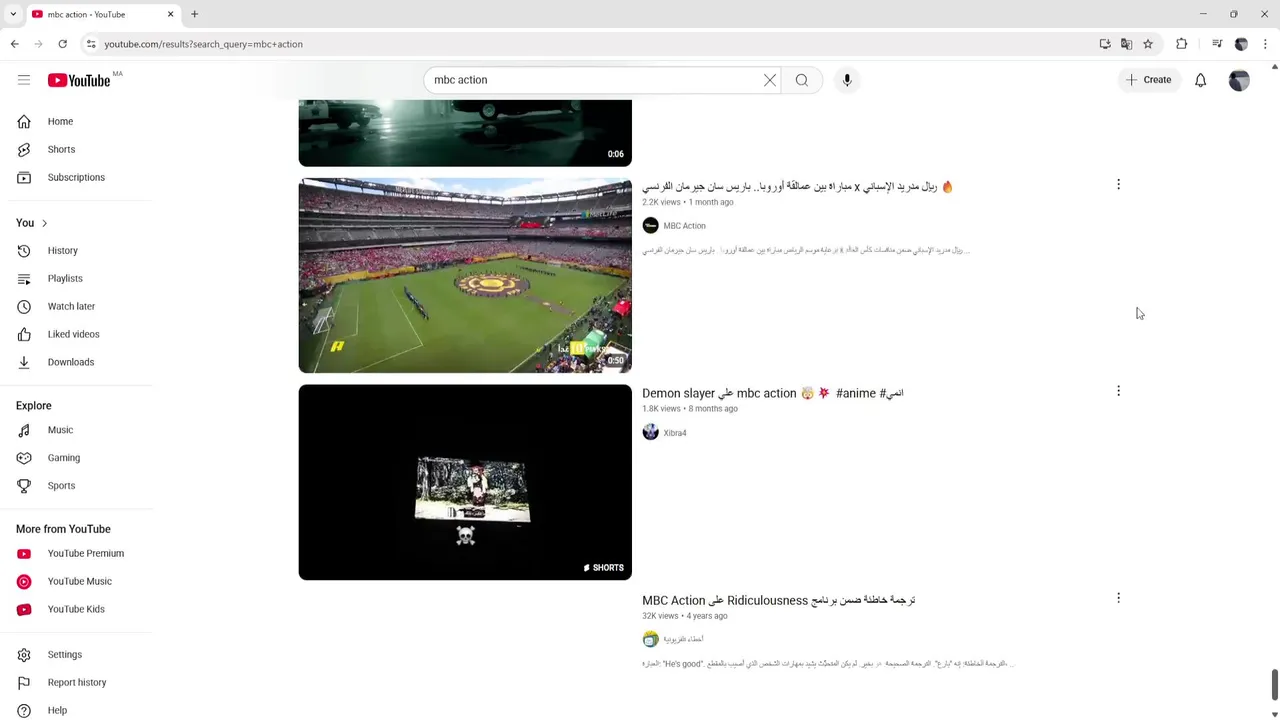Click the browser address bar URL
Screen dimensions: 1280x720
click(203, 44)
